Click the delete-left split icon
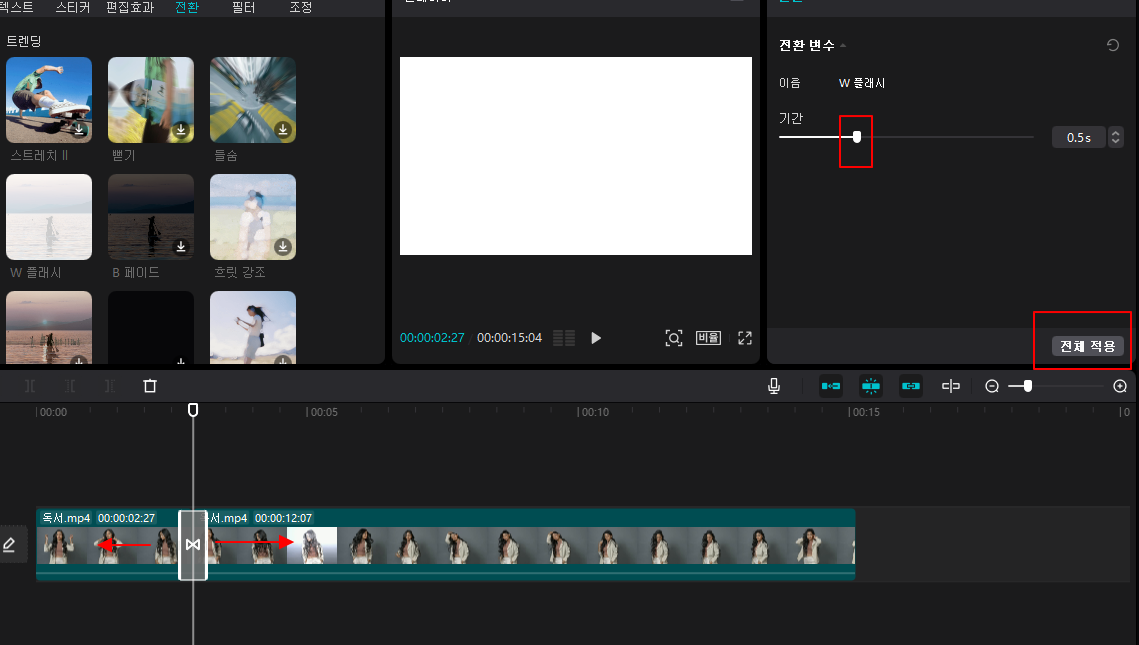This screenshot has width=1139, height=645. [x=70, y=386]
